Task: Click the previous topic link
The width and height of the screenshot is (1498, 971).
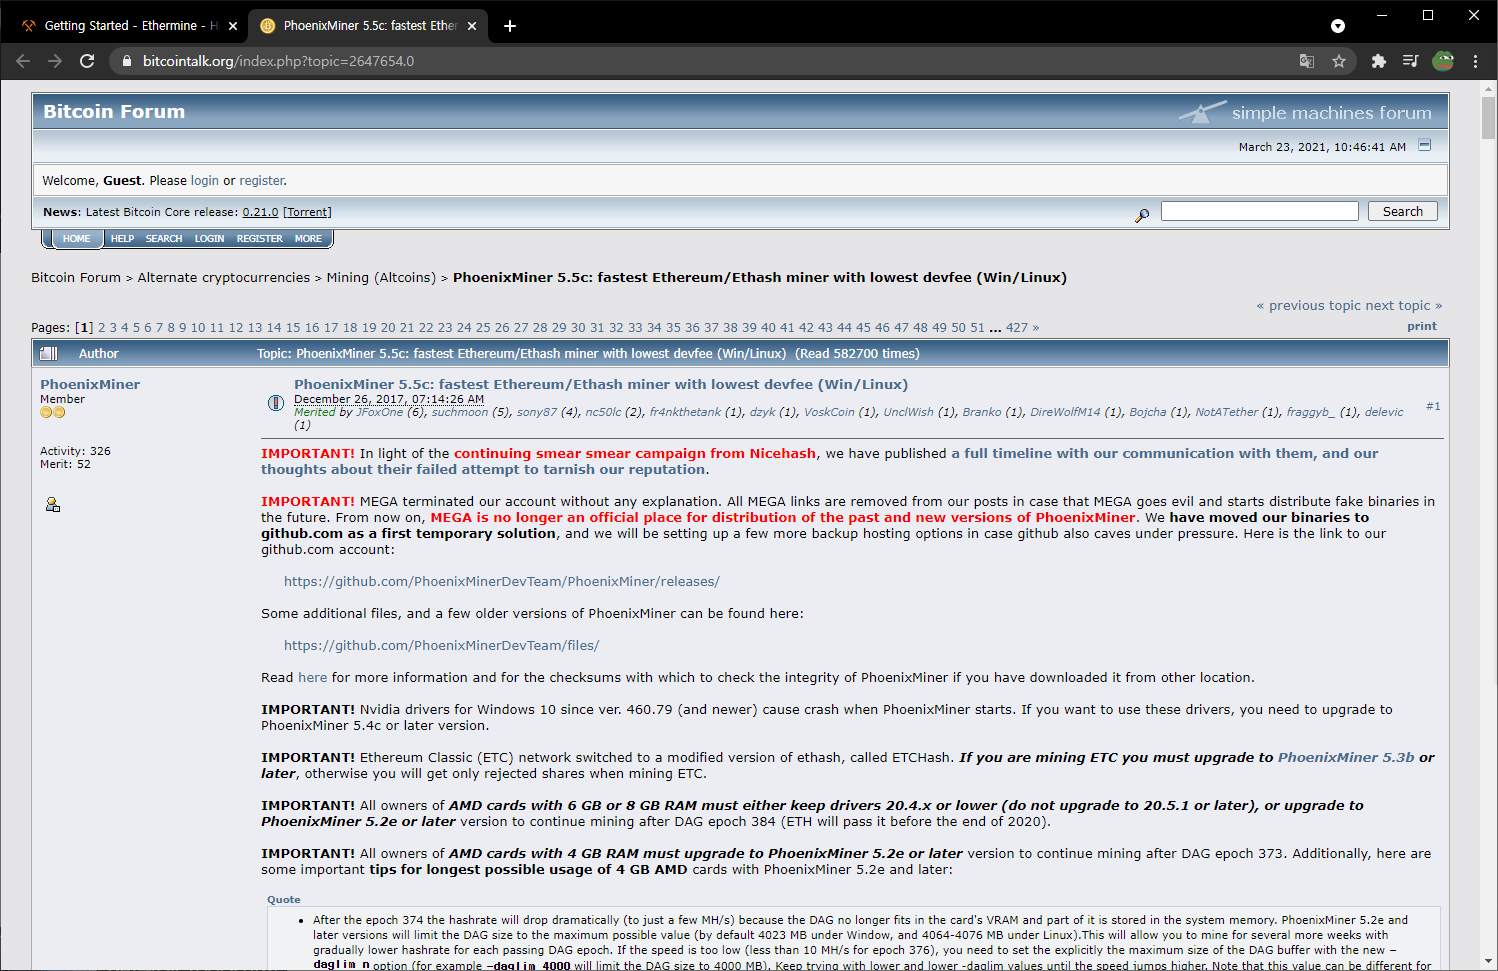Action: [1308, 306]
